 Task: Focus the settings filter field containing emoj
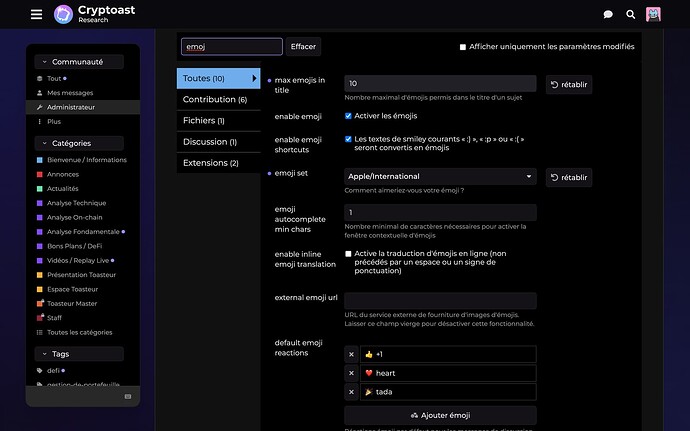point(232,47)
